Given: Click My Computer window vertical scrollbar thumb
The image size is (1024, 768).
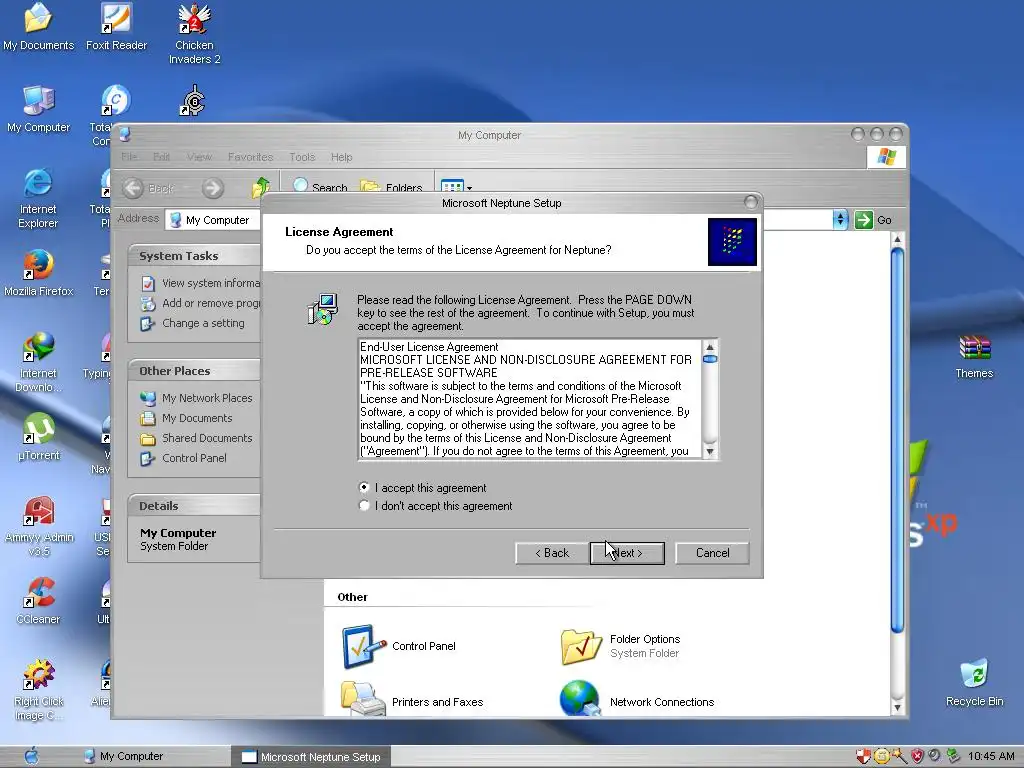Looking at the screenshot, I should [x=897, y=441].
